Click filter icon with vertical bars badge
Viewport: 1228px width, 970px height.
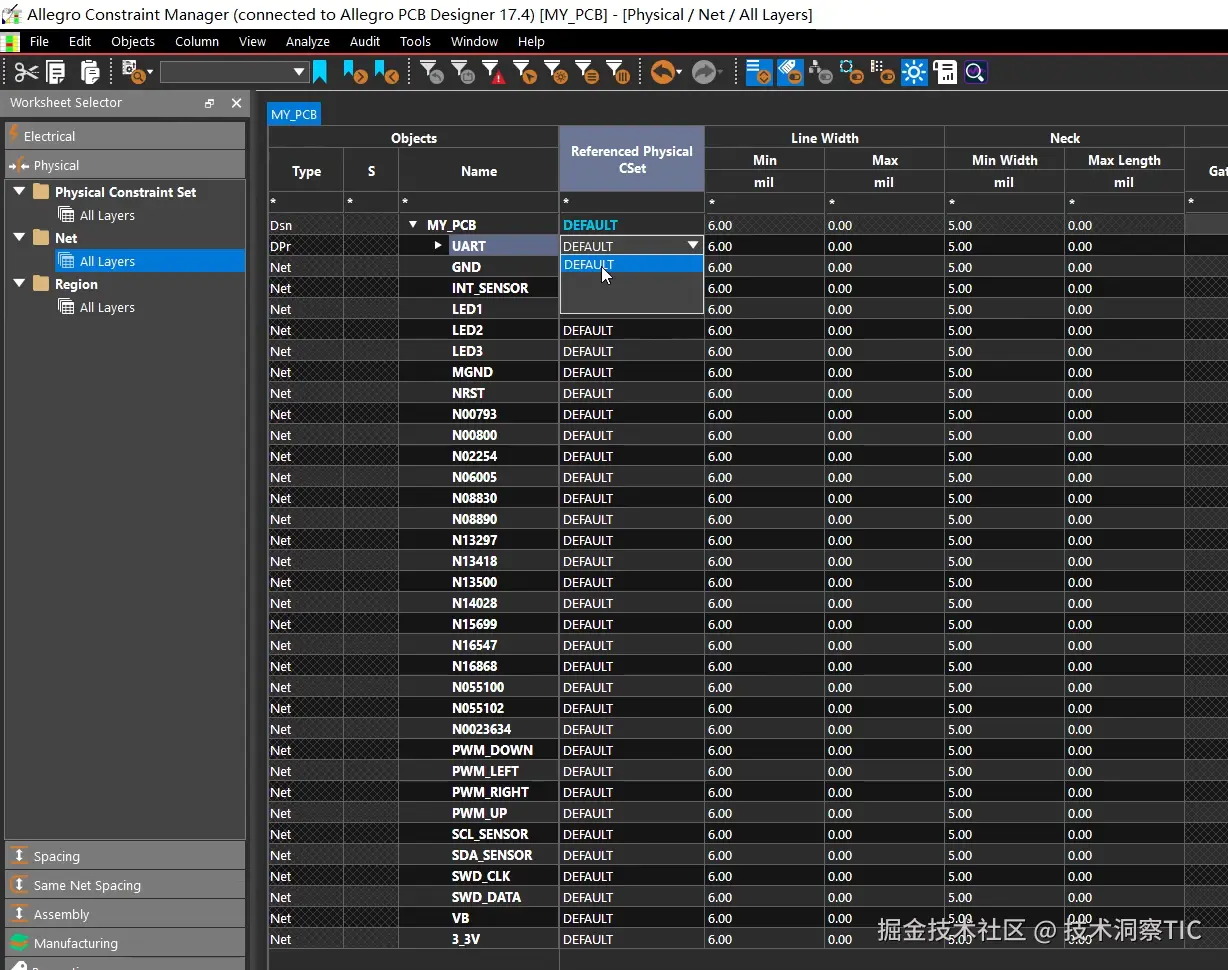(618, 72)
